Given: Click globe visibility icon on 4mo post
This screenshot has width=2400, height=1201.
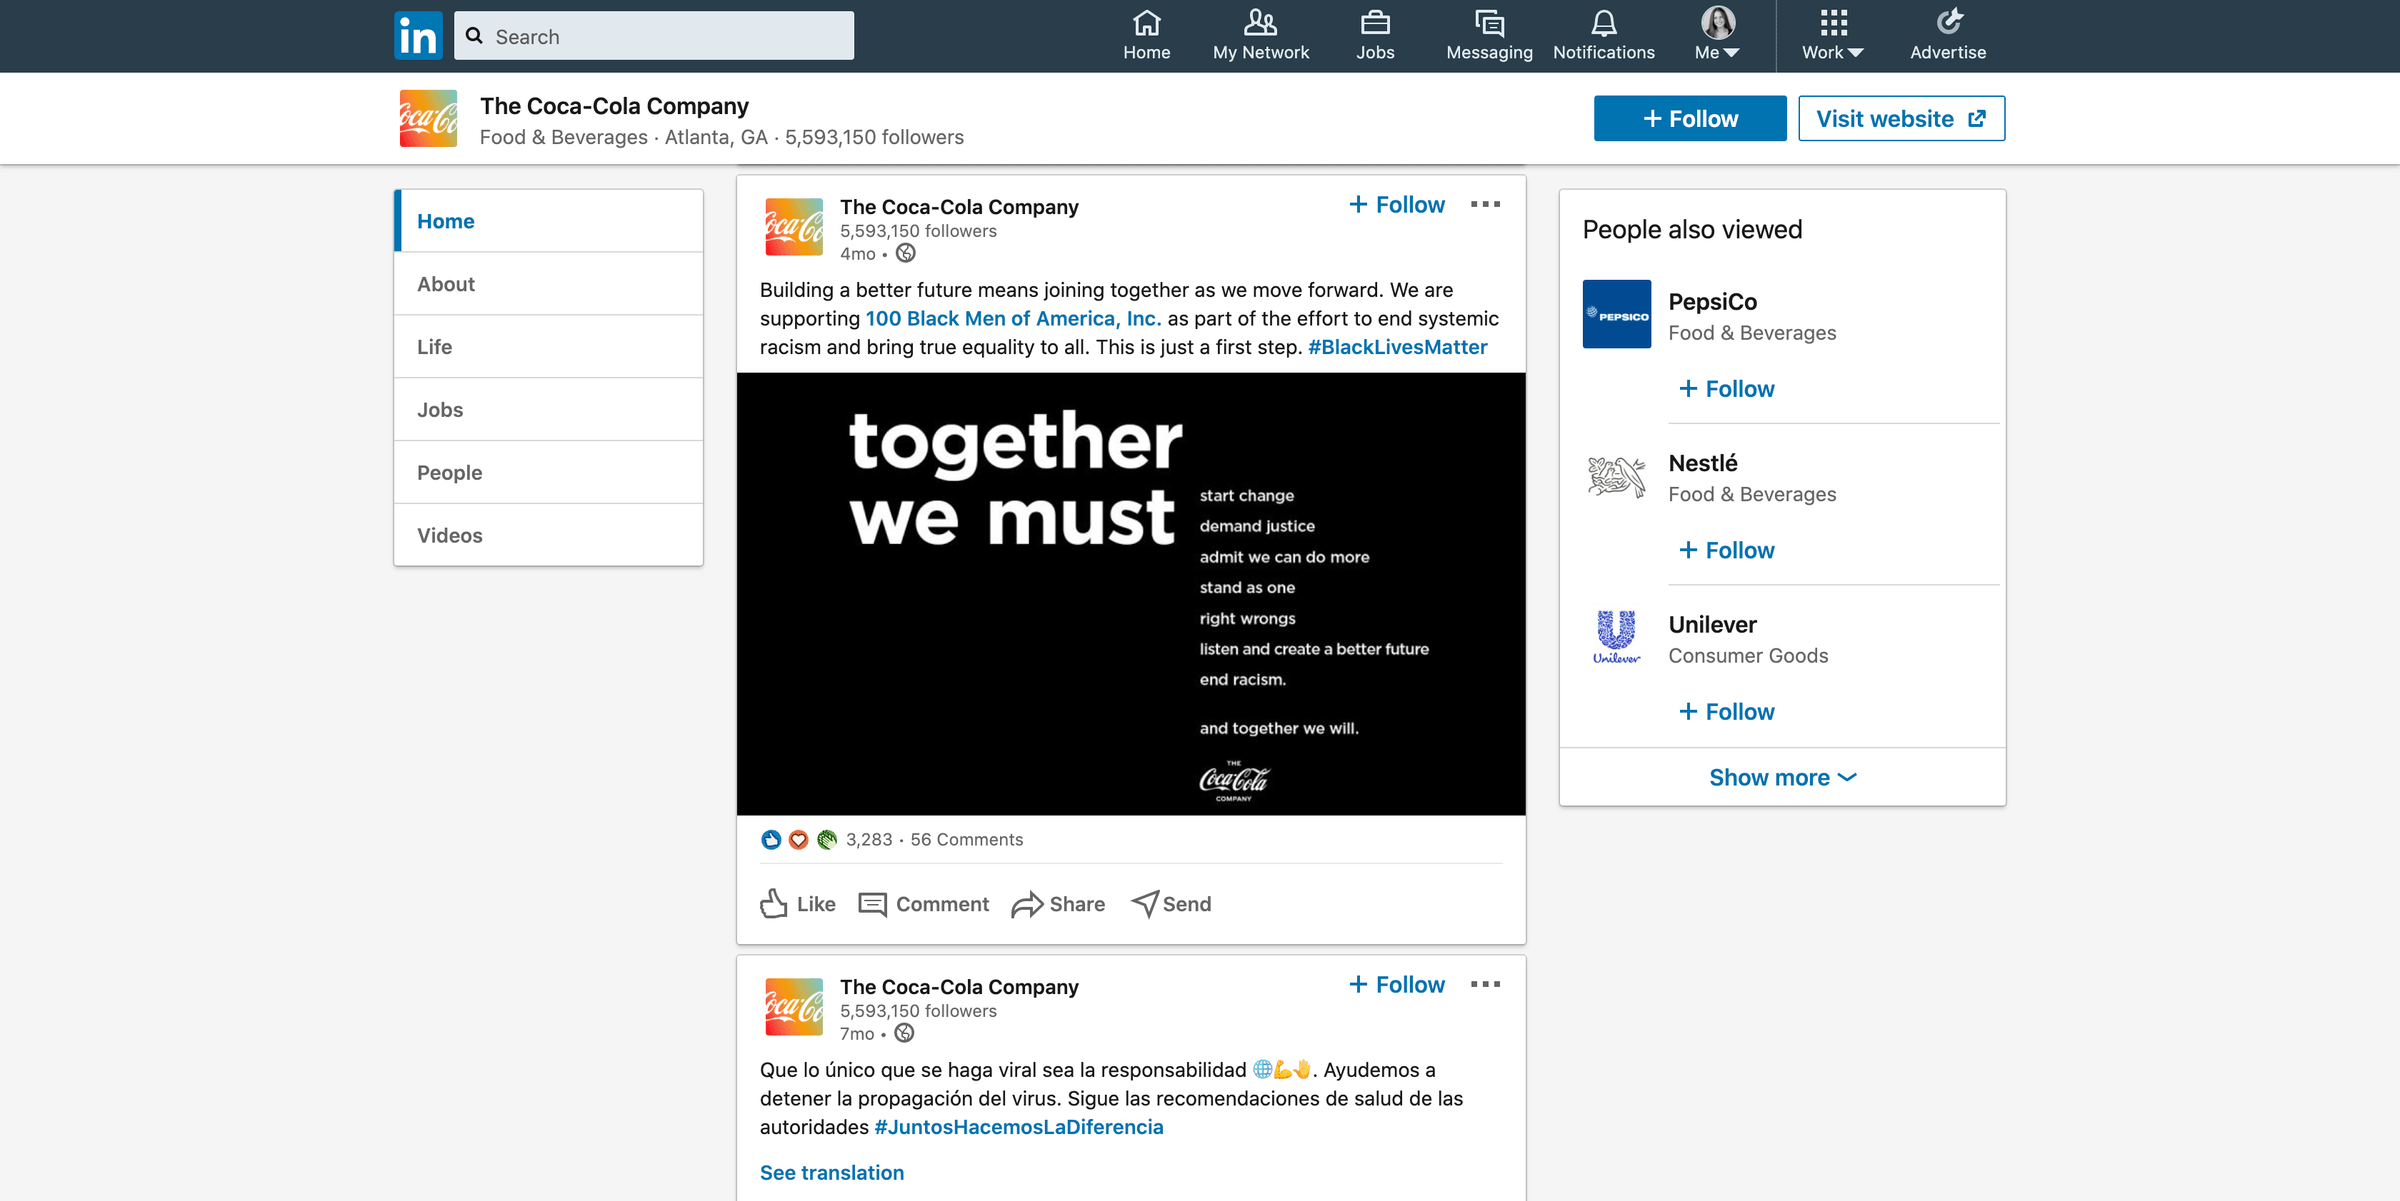Looking at the screenshot, I should [905, 254].
